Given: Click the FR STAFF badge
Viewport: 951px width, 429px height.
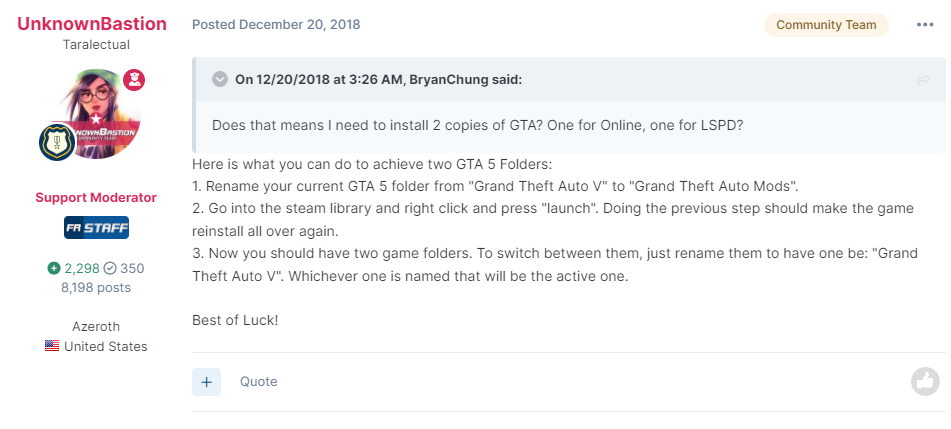Looking at the screenshot, I should pyautogui.click(x=96, y=228).
